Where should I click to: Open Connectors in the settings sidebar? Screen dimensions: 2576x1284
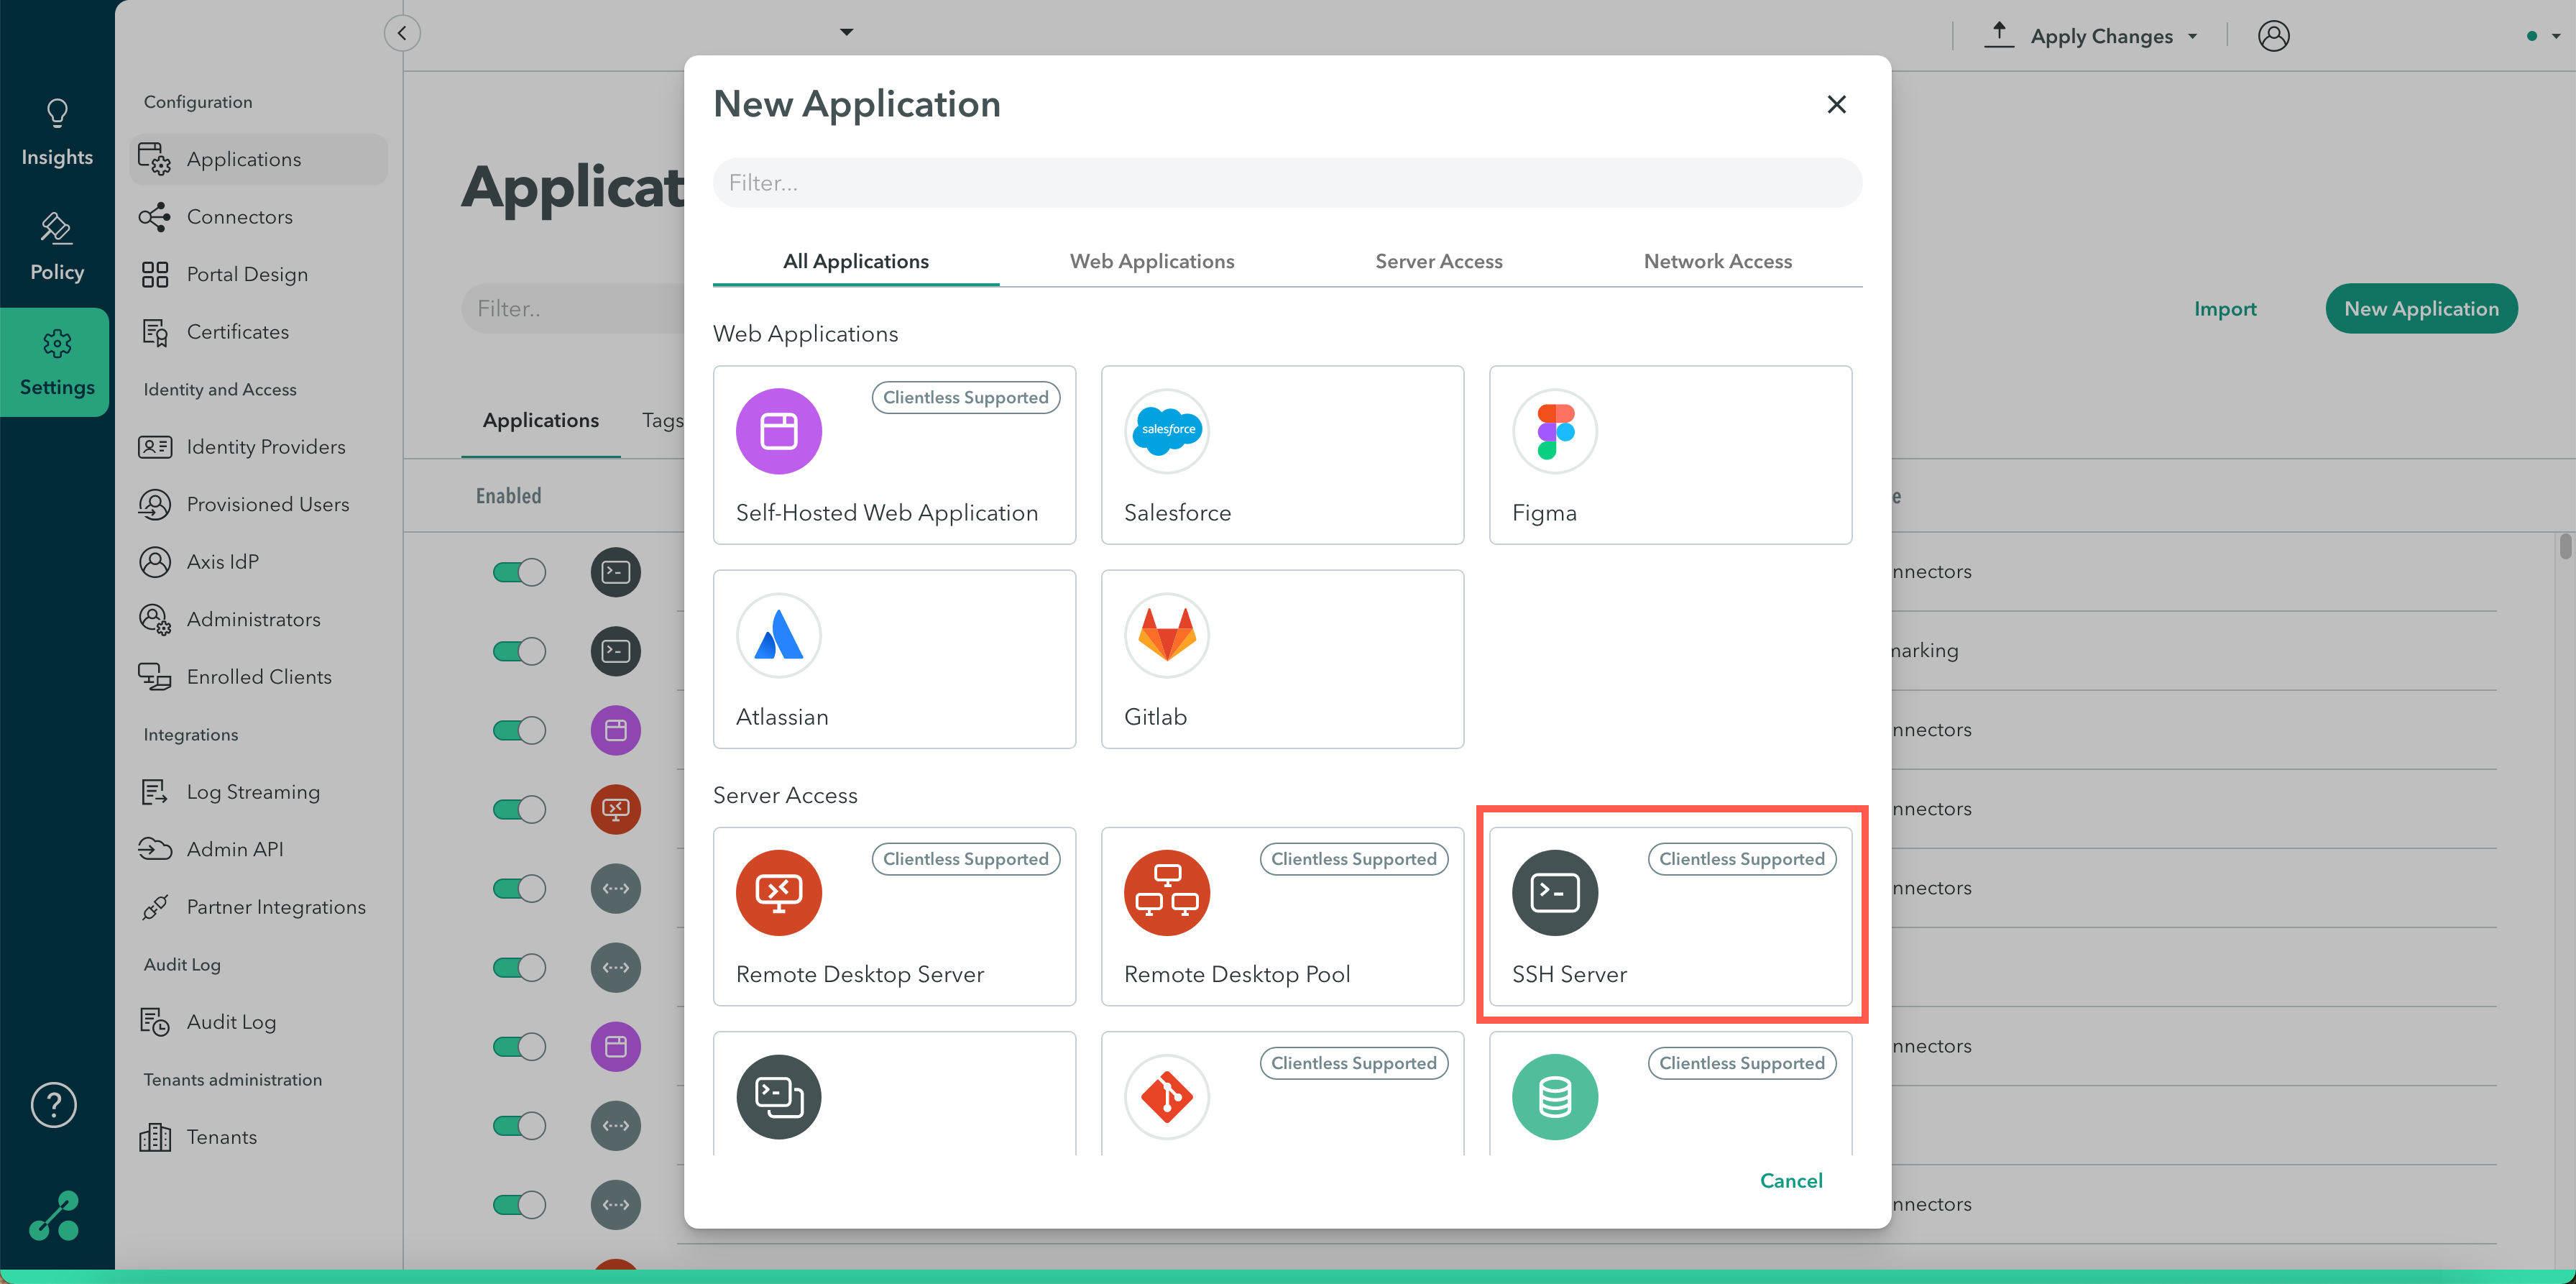[x=239, y=217]
